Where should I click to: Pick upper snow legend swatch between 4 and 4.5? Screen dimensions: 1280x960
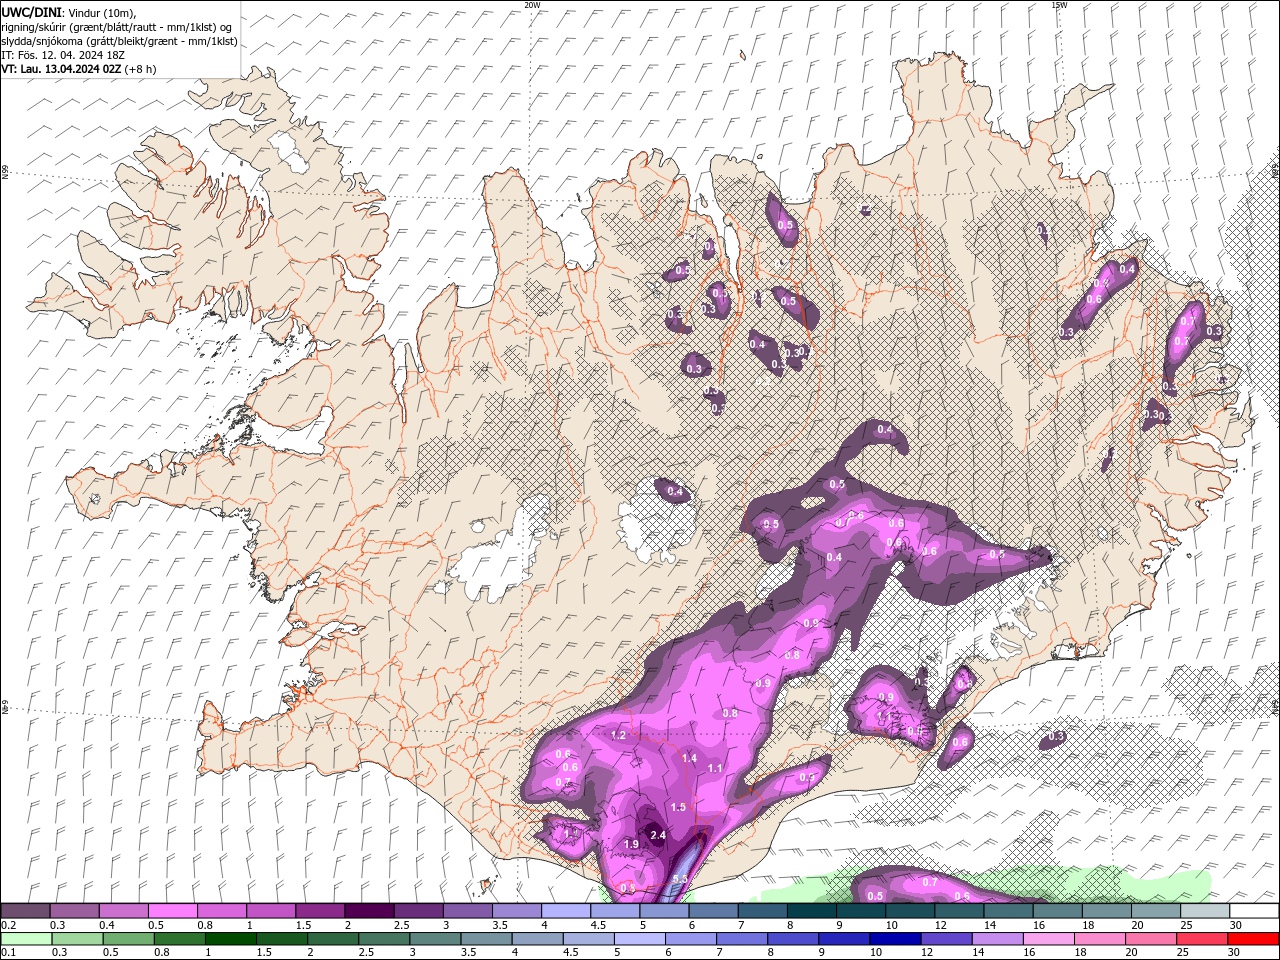(566, 911)
